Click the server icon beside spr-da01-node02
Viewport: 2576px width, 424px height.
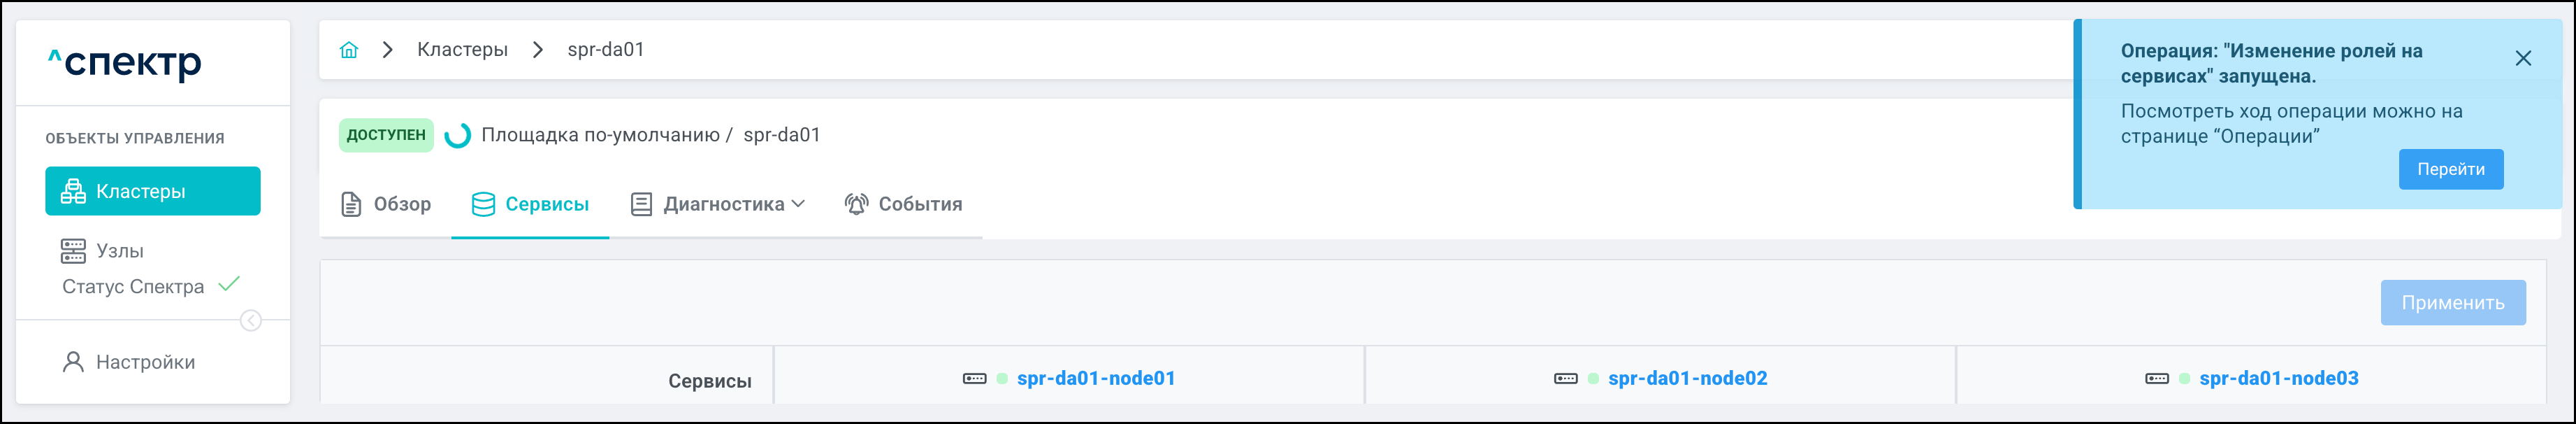[x=1565, y=379]
